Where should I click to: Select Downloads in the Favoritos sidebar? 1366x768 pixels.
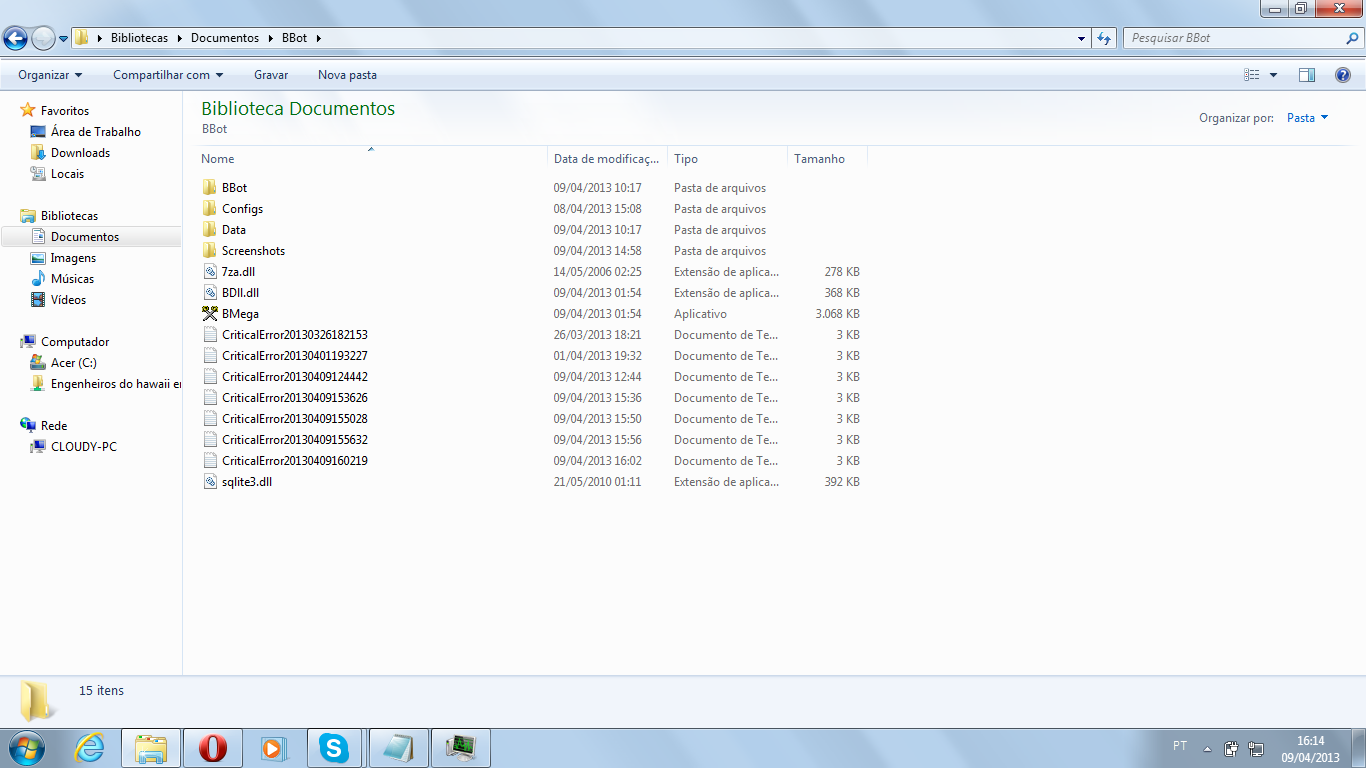(80, 153)
